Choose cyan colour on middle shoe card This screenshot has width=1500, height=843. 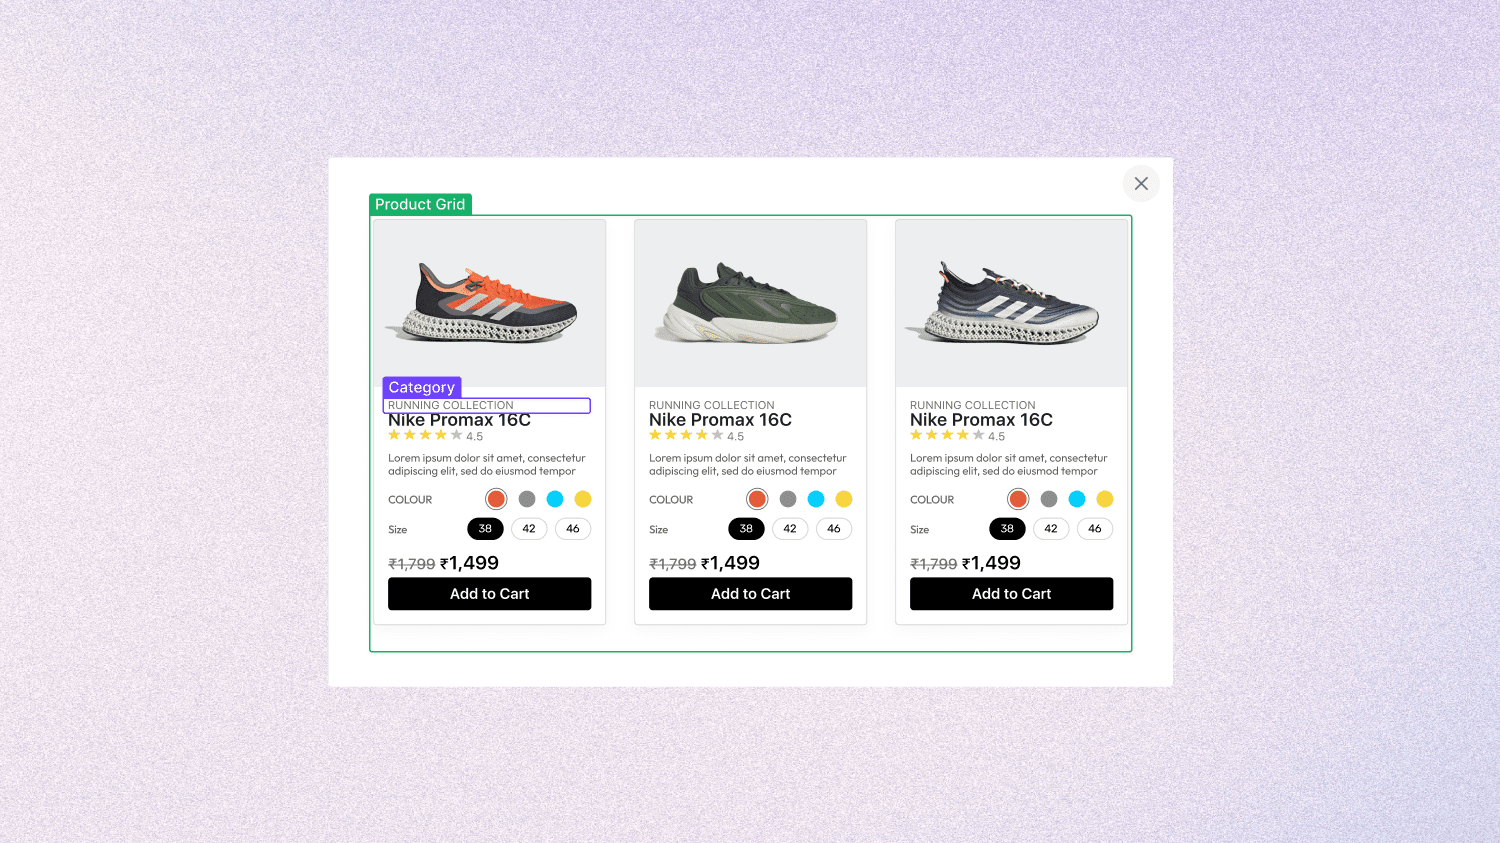816,499
